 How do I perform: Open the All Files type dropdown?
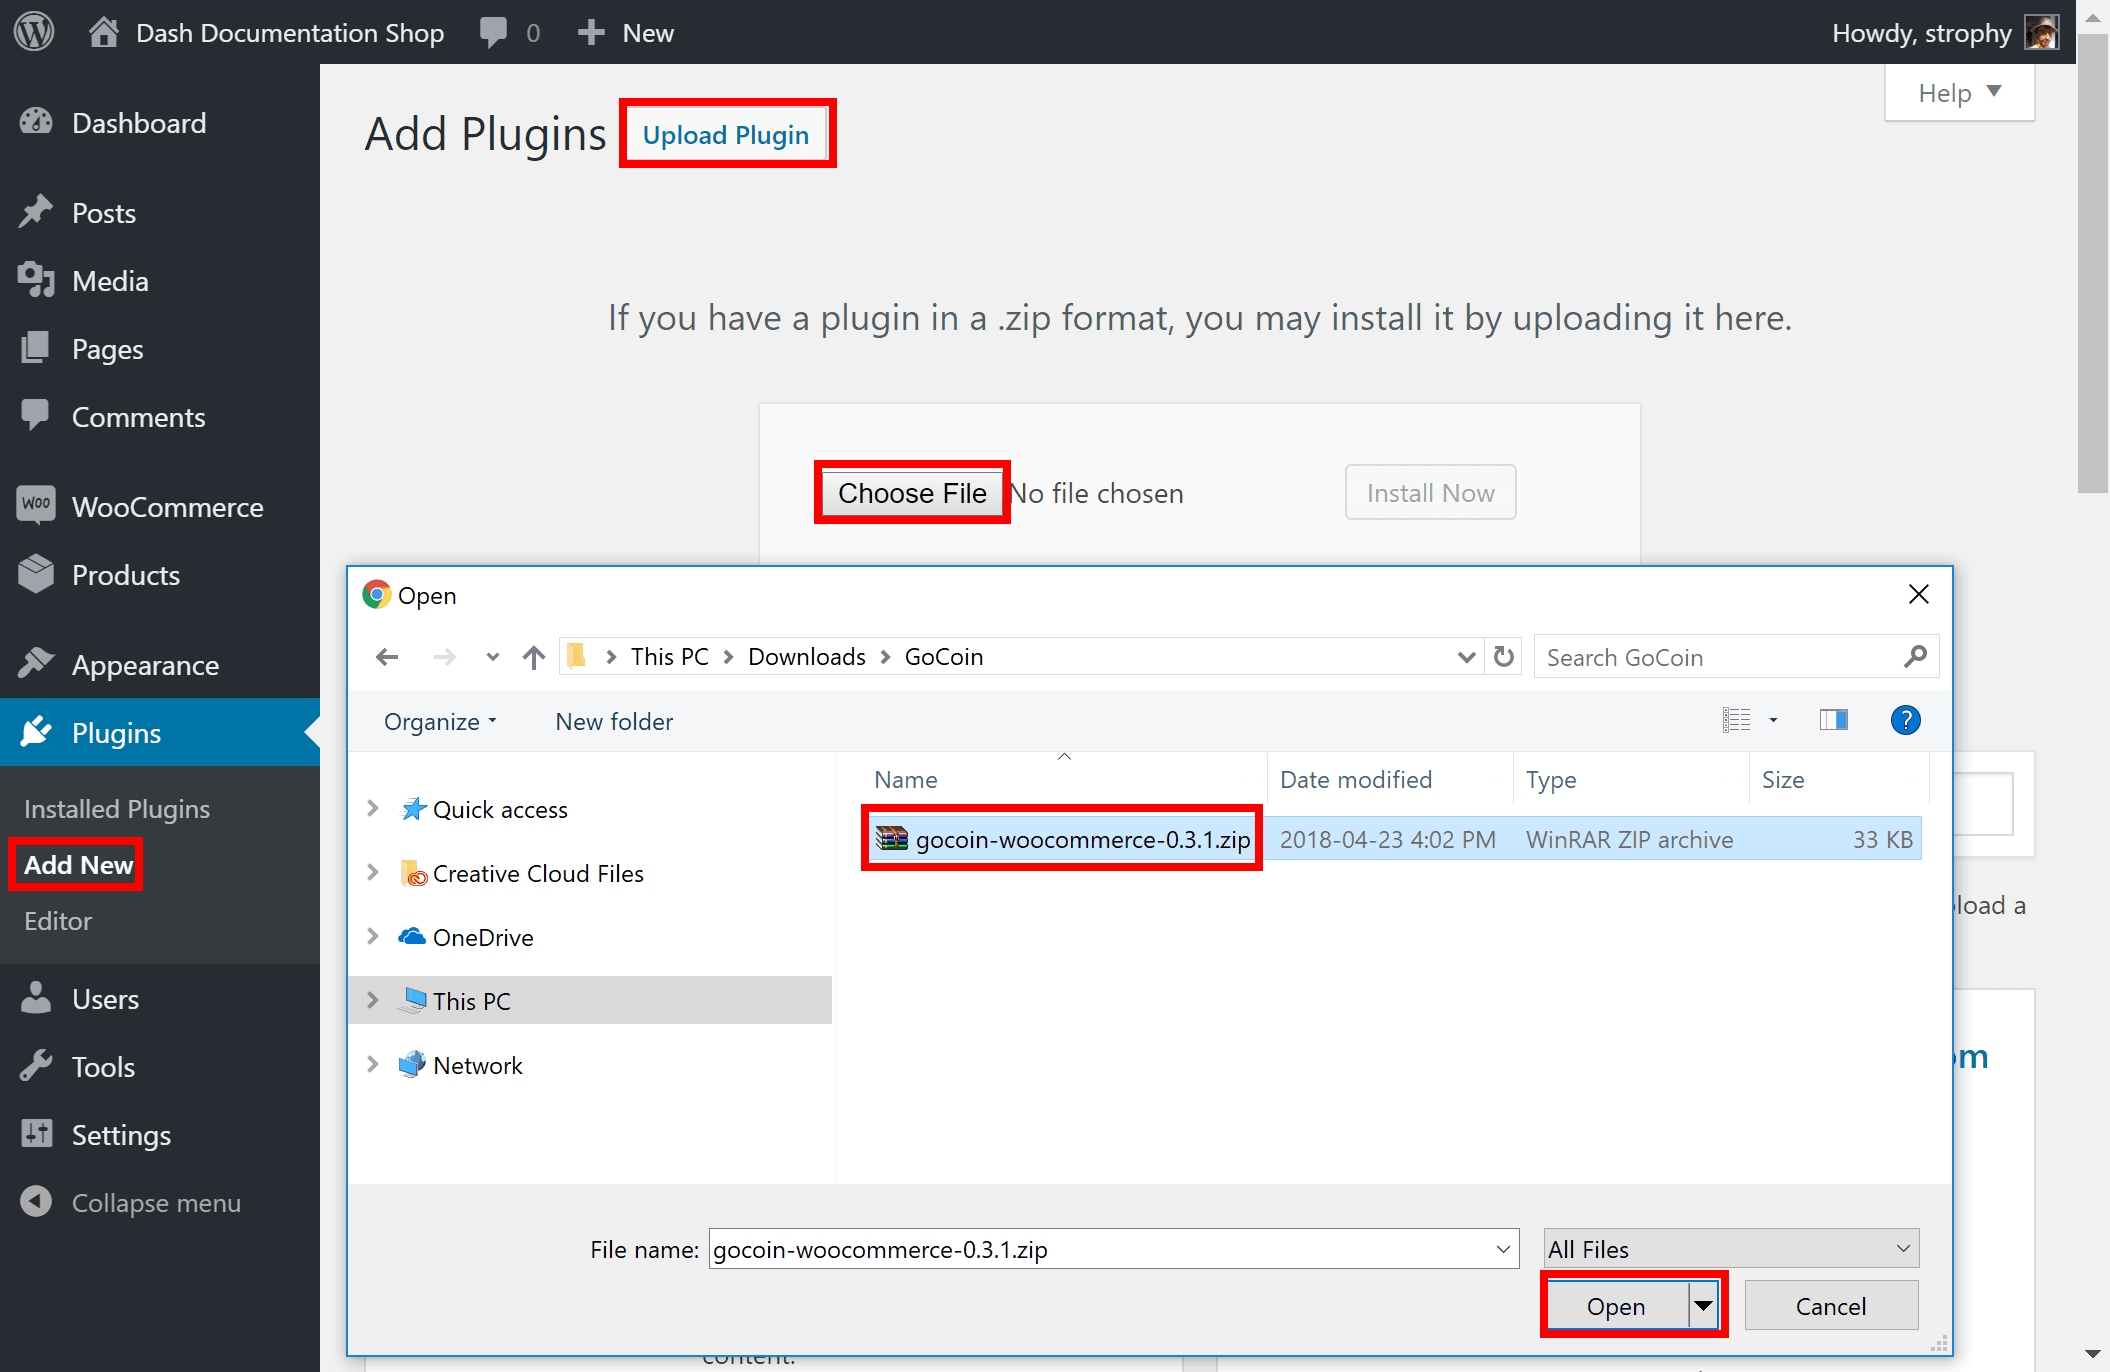click(x=1731, y=1249)
